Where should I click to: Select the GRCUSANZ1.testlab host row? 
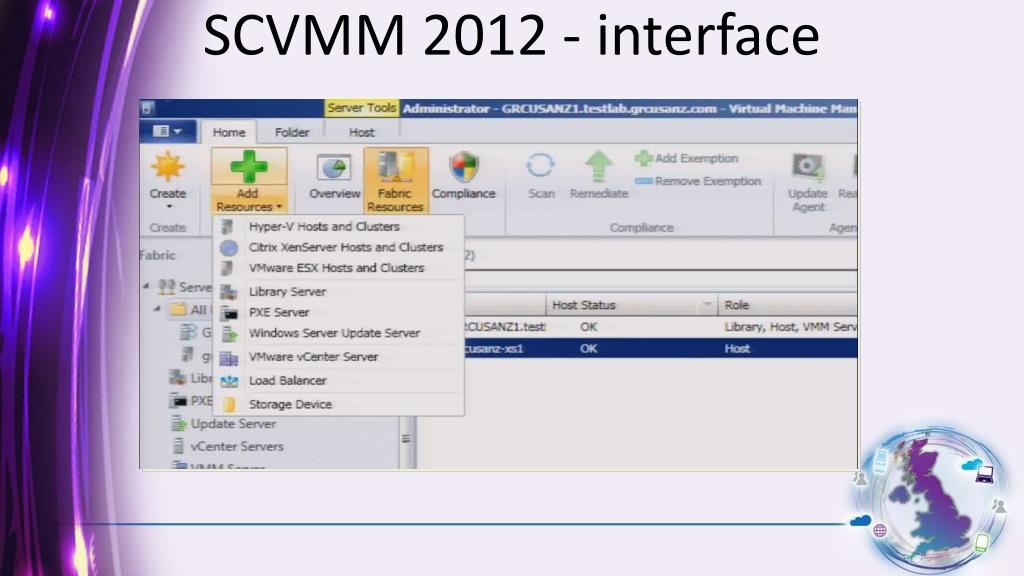point(660,327)
